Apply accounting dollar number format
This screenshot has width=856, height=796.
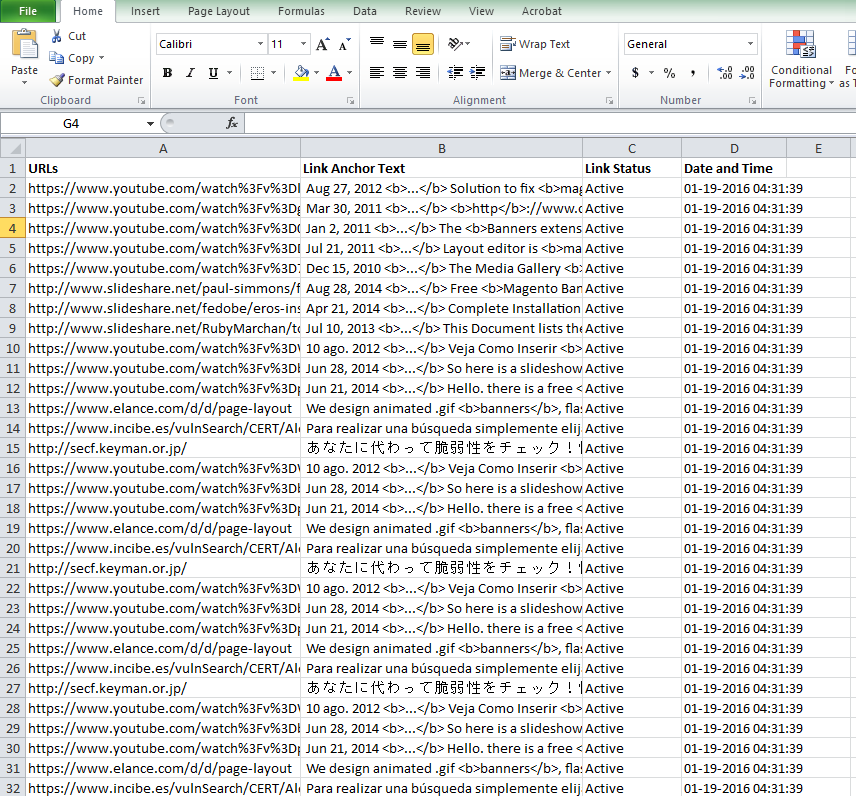coord(635,73)
